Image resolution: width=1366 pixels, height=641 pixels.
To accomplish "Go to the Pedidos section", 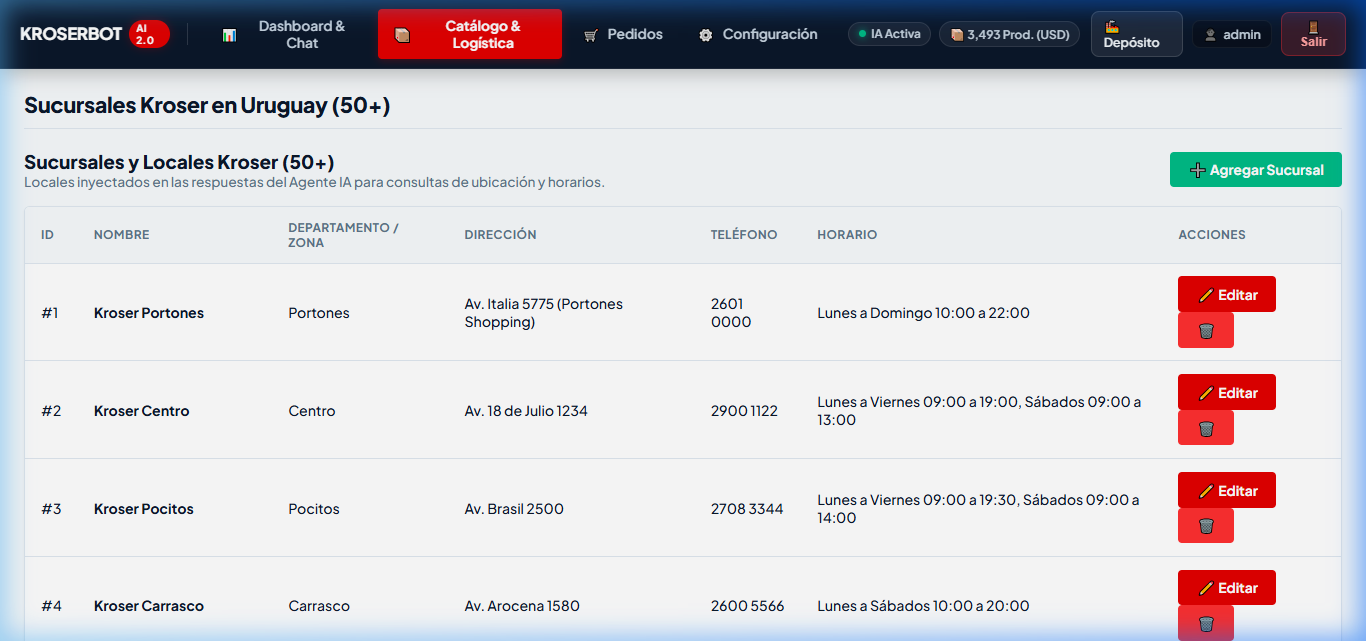I will tap(623, 35).
